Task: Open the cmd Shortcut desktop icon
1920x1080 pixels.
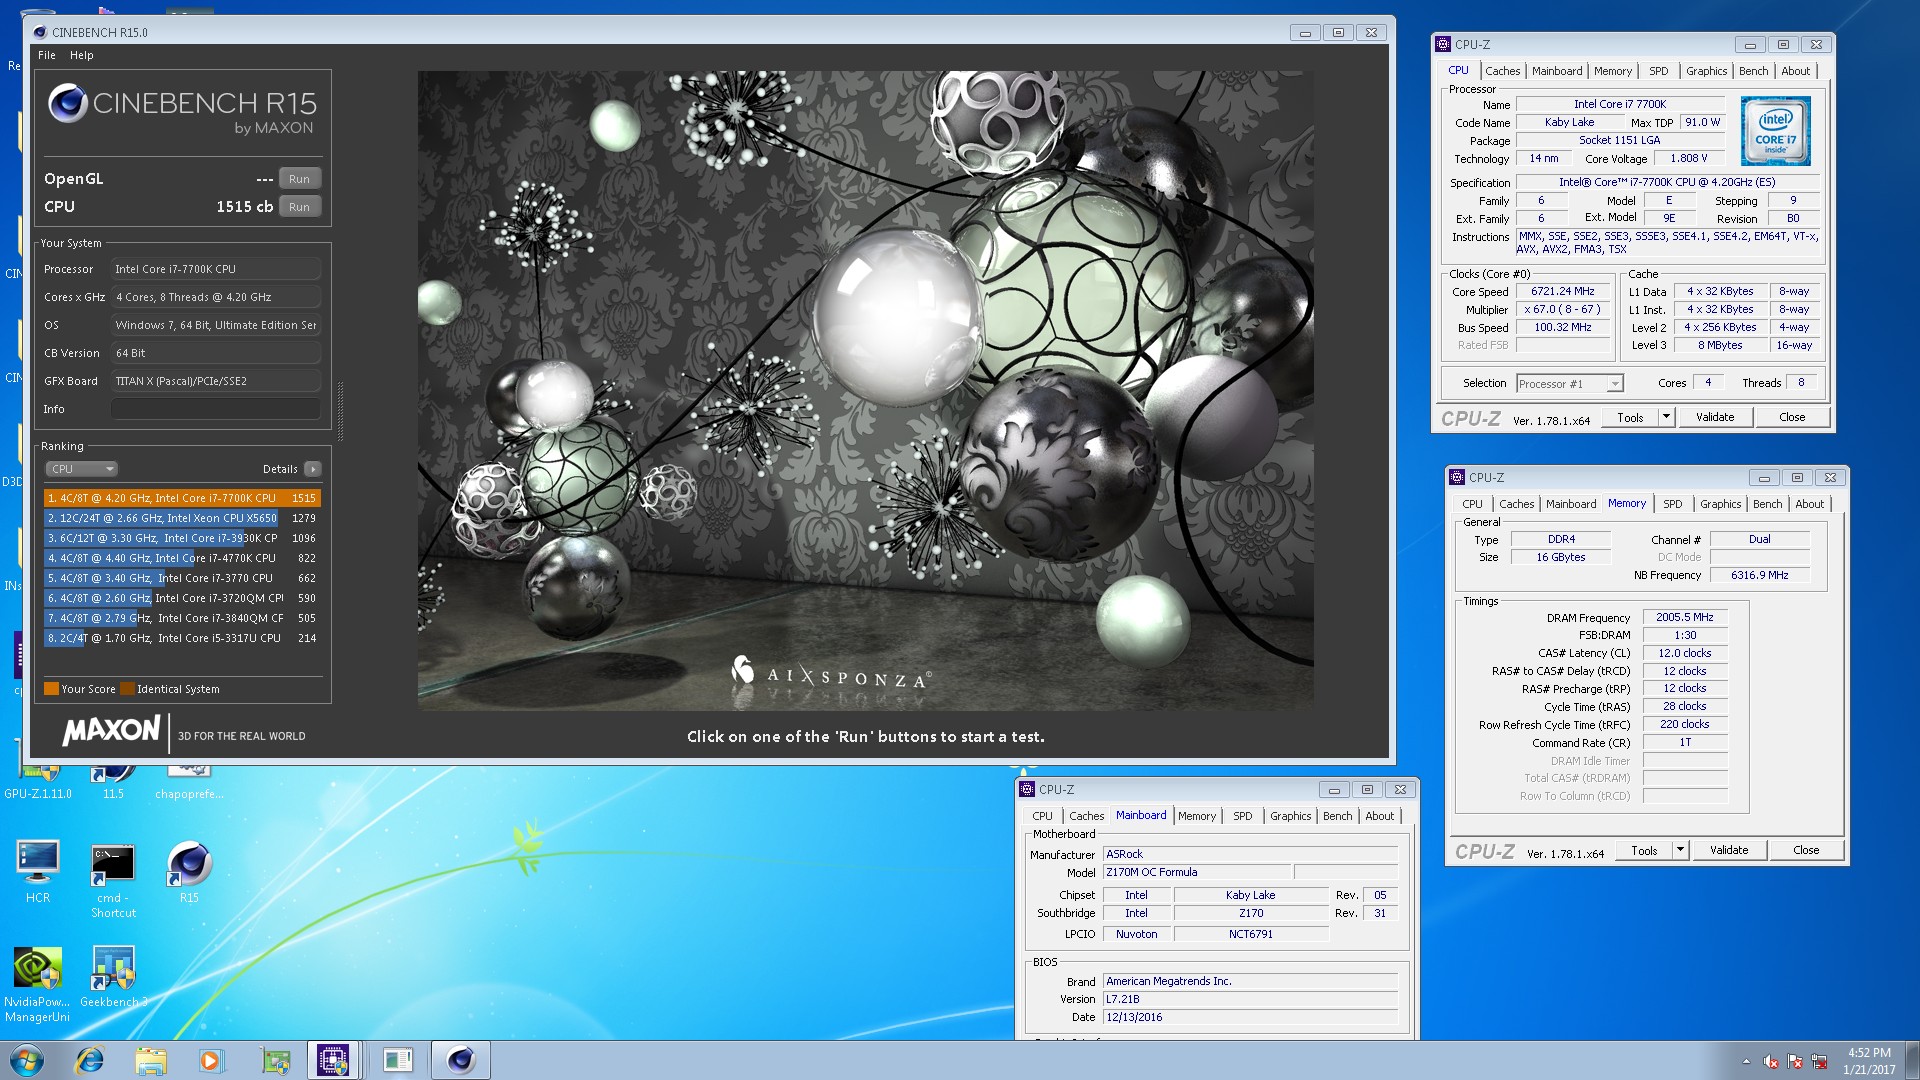Action: tap(113, 880)
